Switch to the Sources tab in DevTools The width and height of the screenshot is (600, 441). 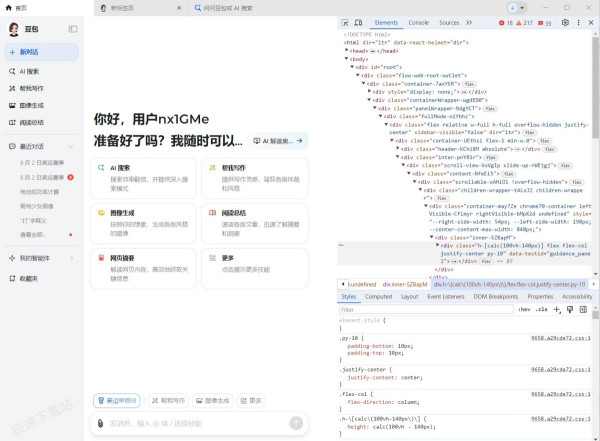click(x=449, y=23)
